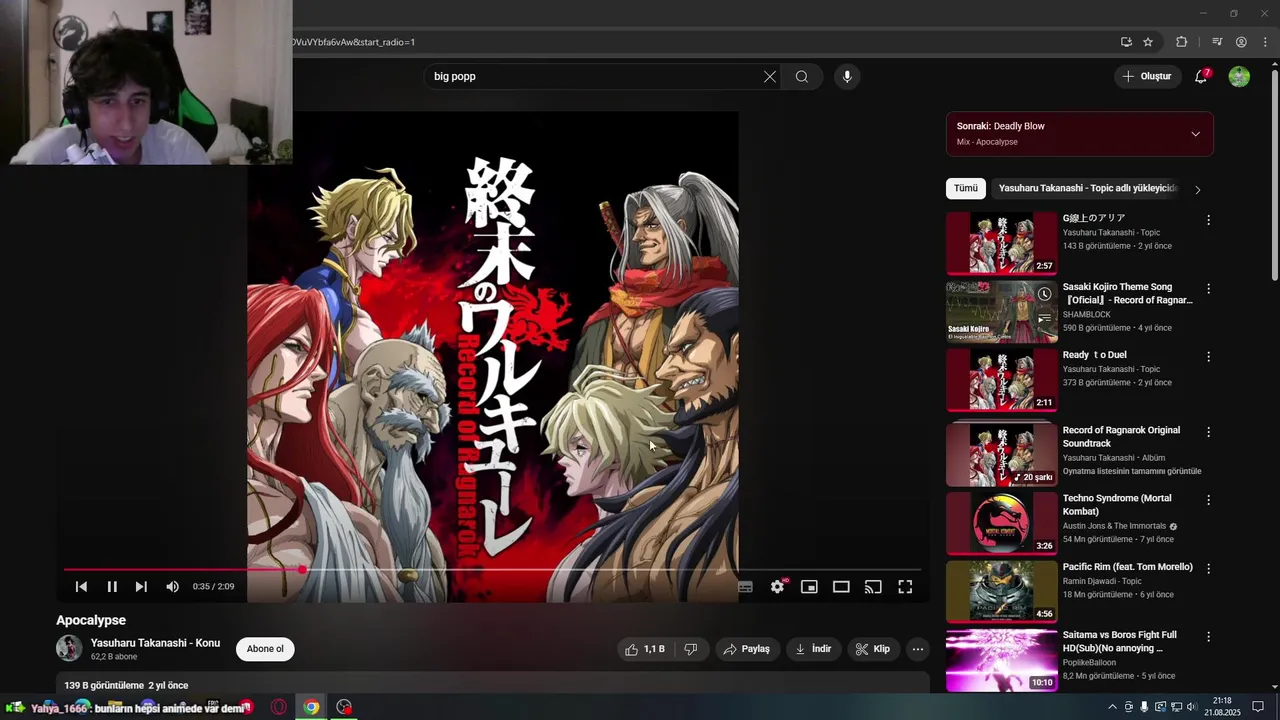Skip to previous track in player
The height and width of the screenshot is (720, 1280).
click(81, 587)
